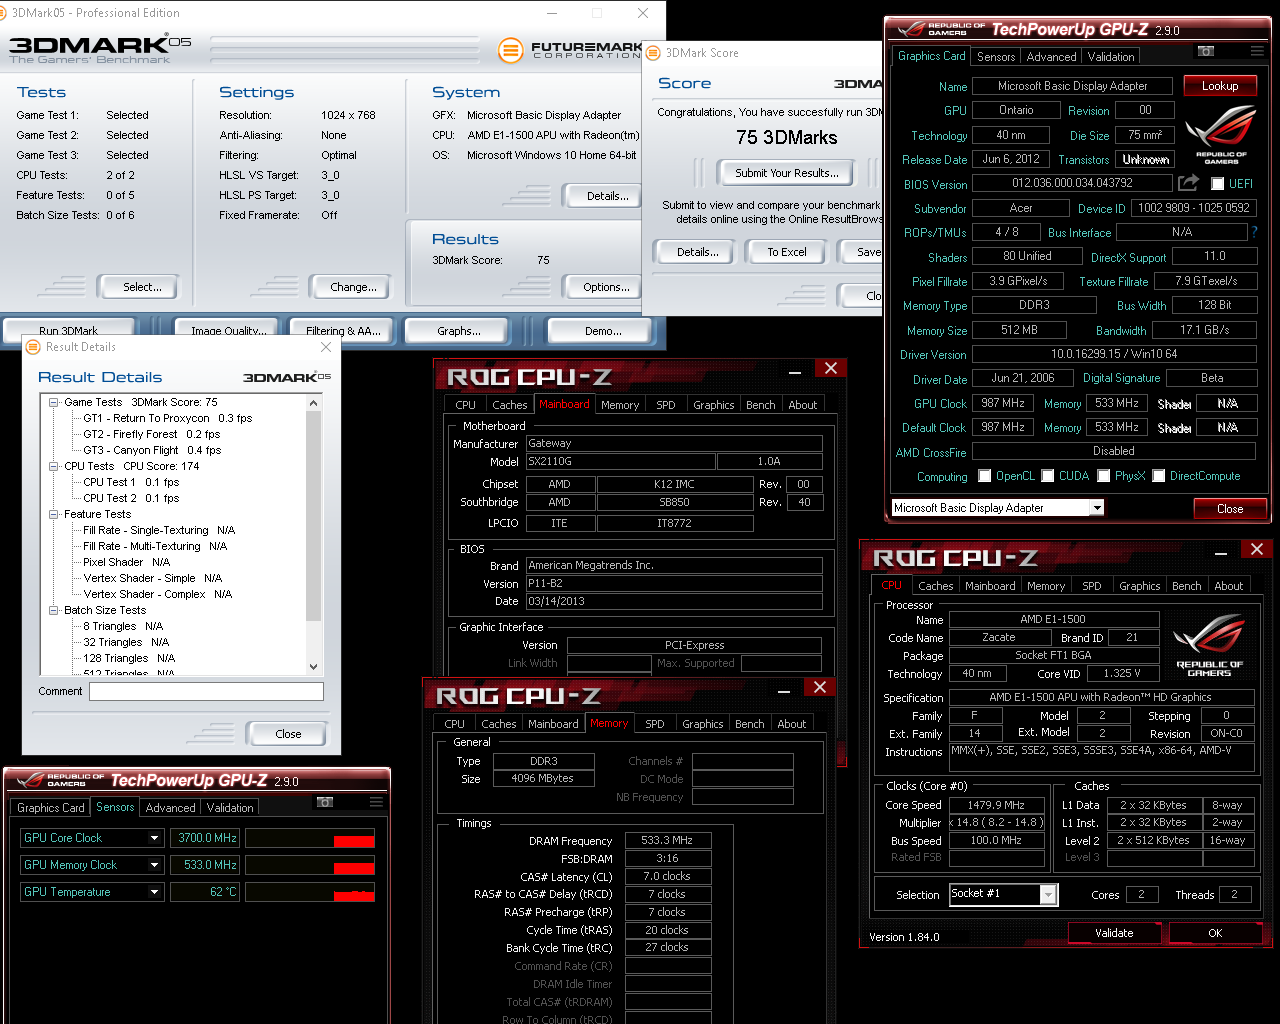Collapse the Feature Tests tree node
The height and width of the screenshot is (1024, 1280).
pyautogui.click(x=54, y=514)
